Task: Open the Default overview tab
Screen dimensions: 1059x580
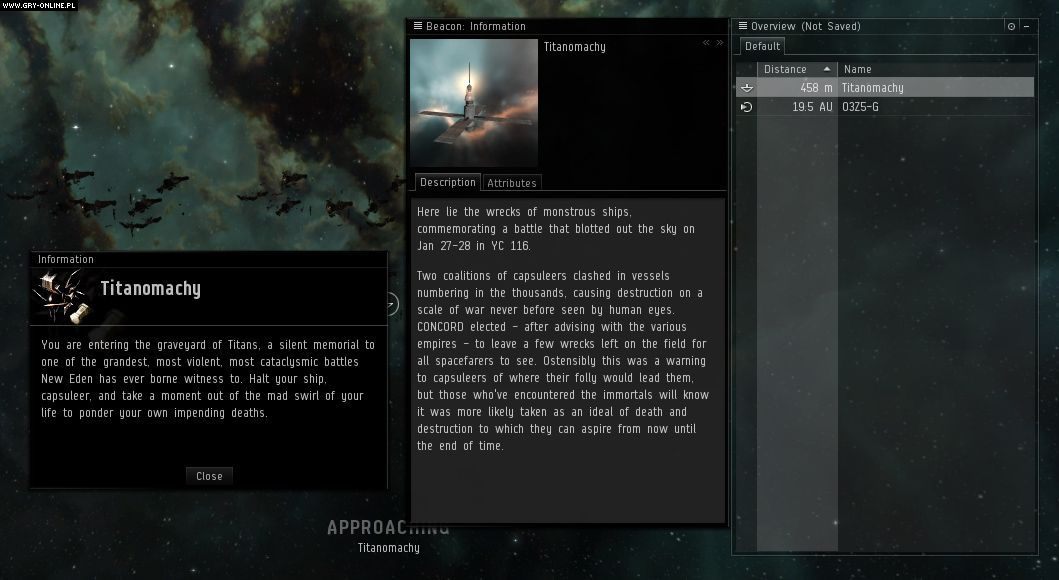Action: pos(762,46)
